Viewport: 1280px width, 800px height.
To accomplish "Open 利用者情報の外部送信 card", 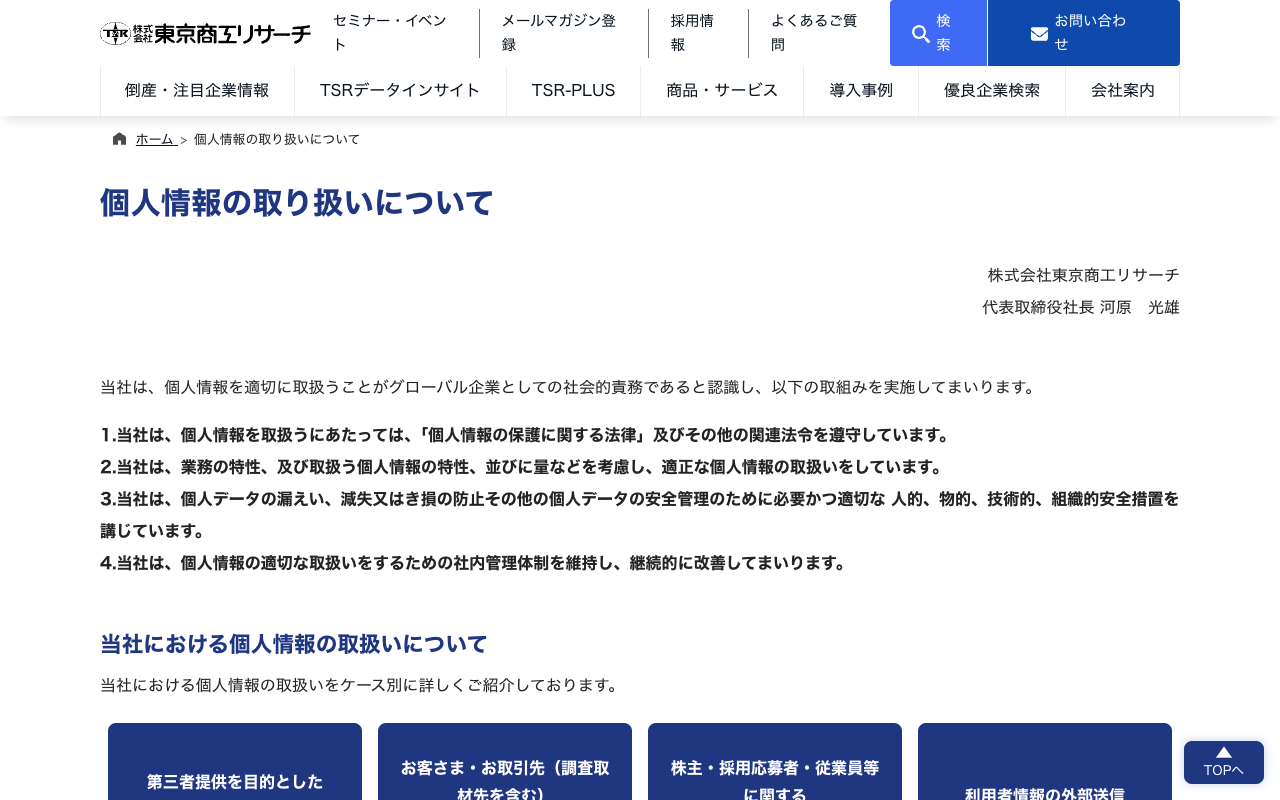I will coord(1045,762).
